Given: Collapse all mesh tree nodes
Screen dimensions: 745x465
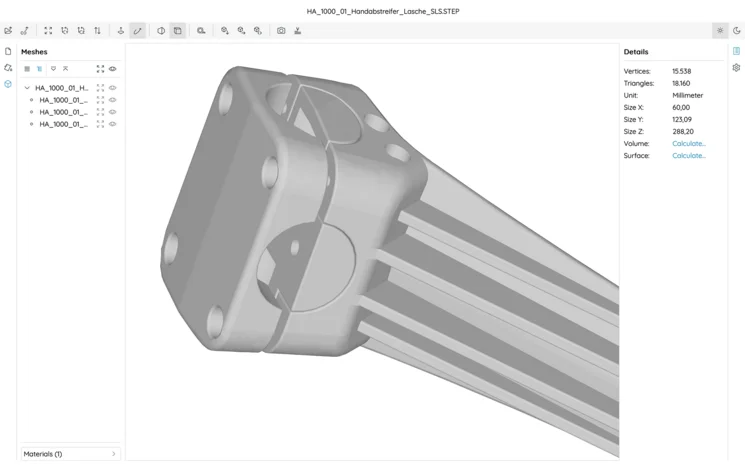Looking at the screenshot, I should coord(66,69).
